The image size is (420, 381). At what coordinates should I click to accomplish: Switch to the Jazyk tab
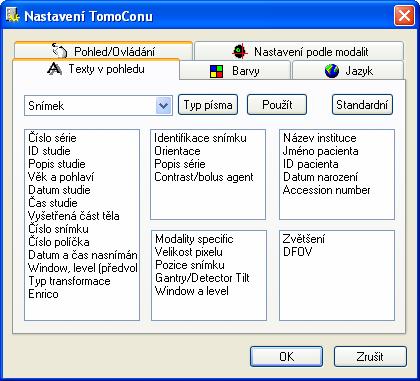[348, 71]
